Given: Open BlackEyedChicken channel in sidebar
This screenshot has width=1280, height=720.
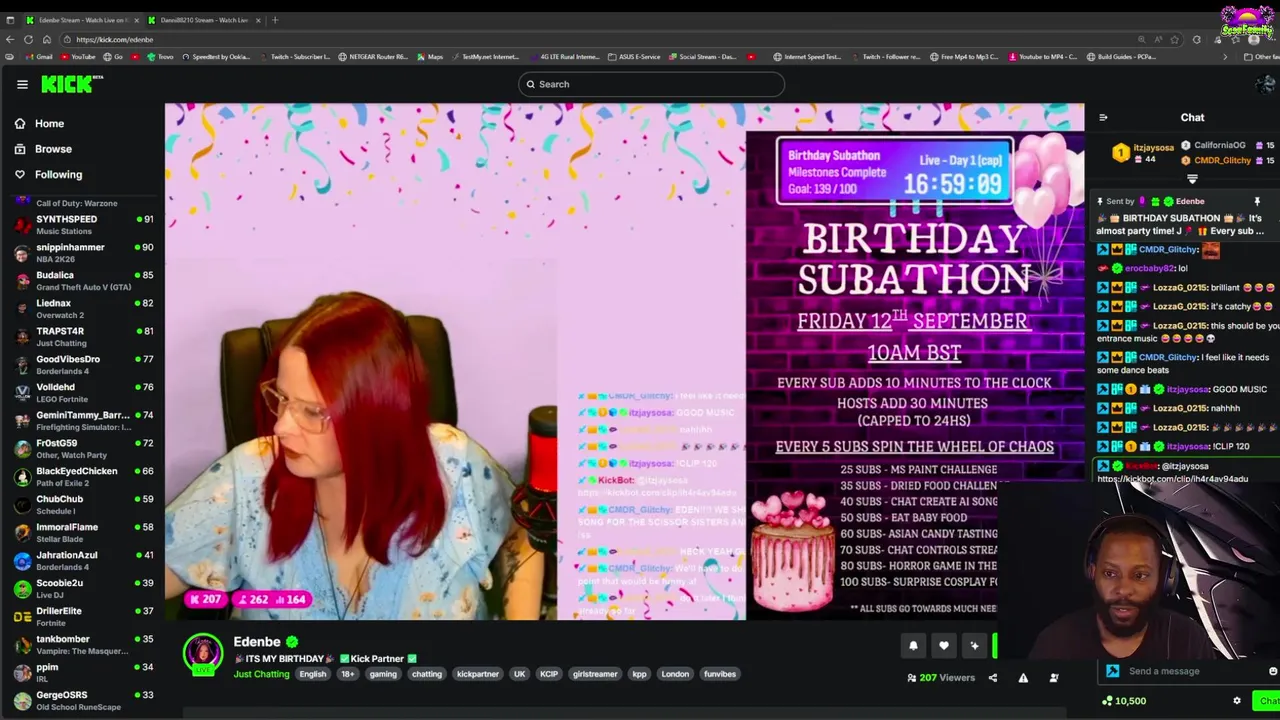Looking at the screenshot, I should pos(82,477).
